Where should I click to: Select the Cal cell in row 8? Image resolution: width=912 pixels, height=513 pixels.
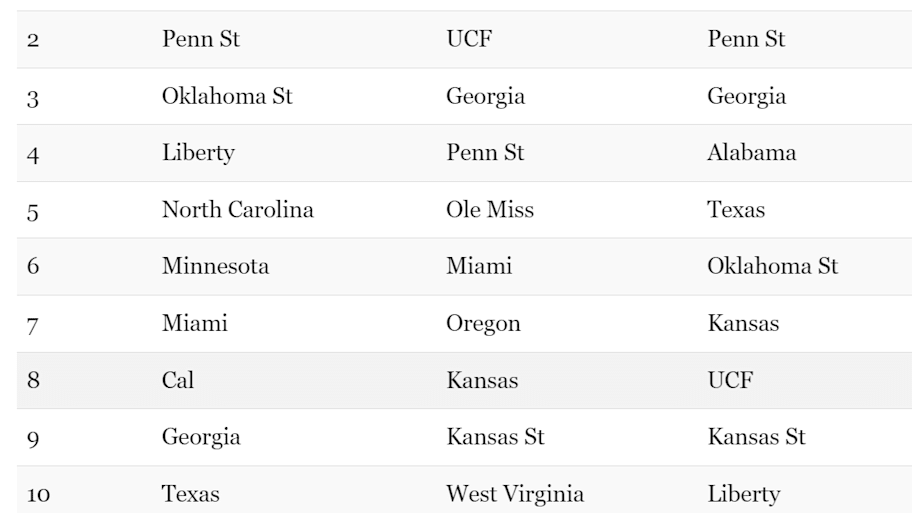pos(178,381)
